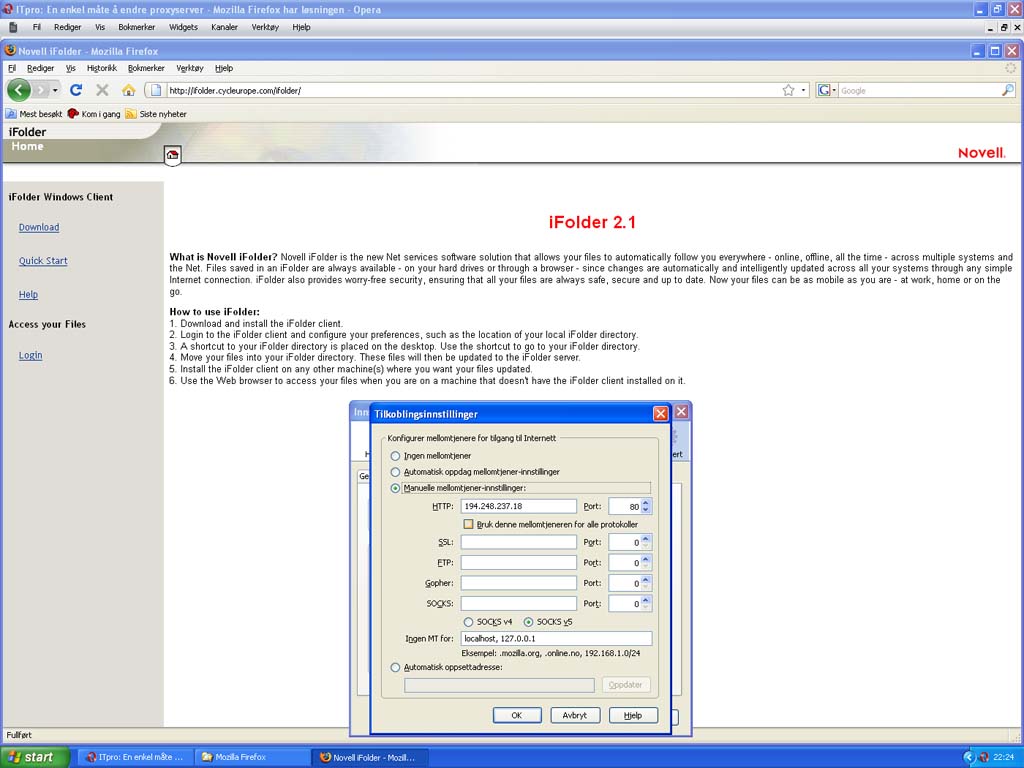This screenshot has height=768, width=1024.
Task: Reload the page with the refresh icon
Action: [x=76, y=90]
